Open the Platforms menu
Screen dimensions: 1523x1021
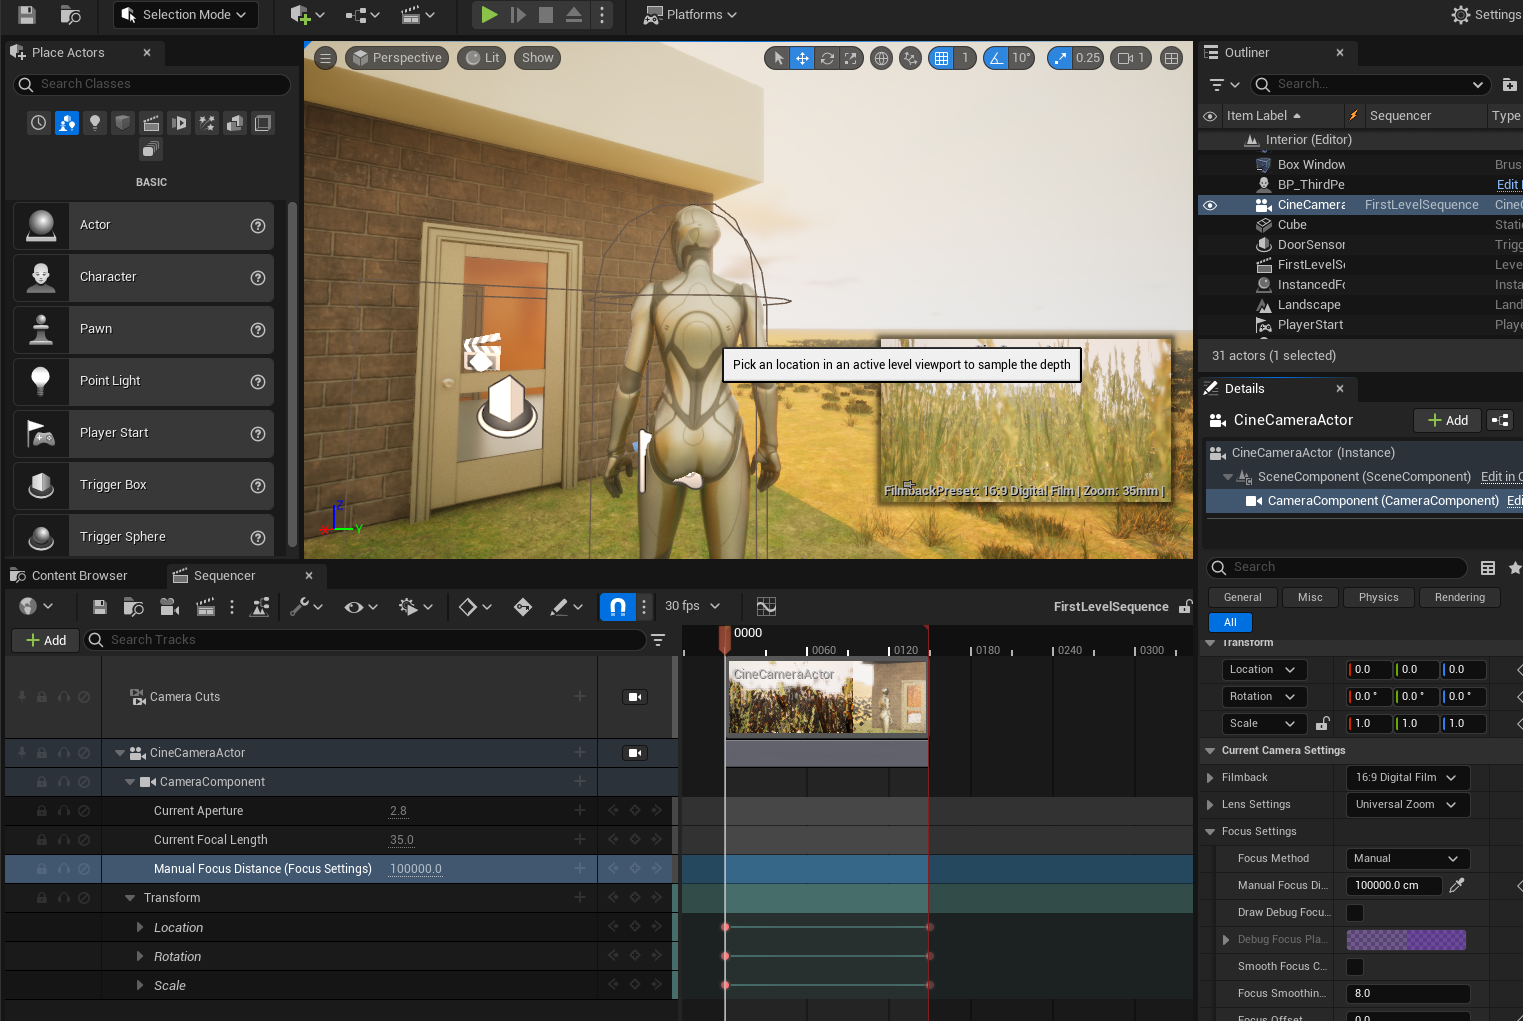tap(690, 14)
